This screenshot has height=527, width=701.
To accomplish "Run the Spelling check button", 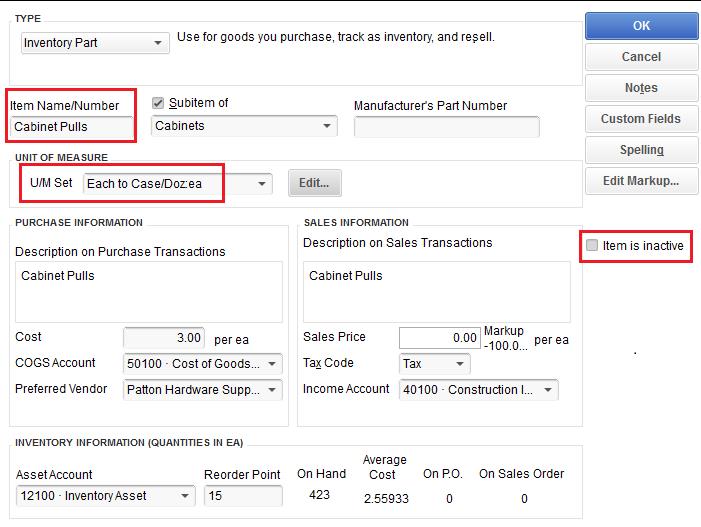I will click(641, 150).
